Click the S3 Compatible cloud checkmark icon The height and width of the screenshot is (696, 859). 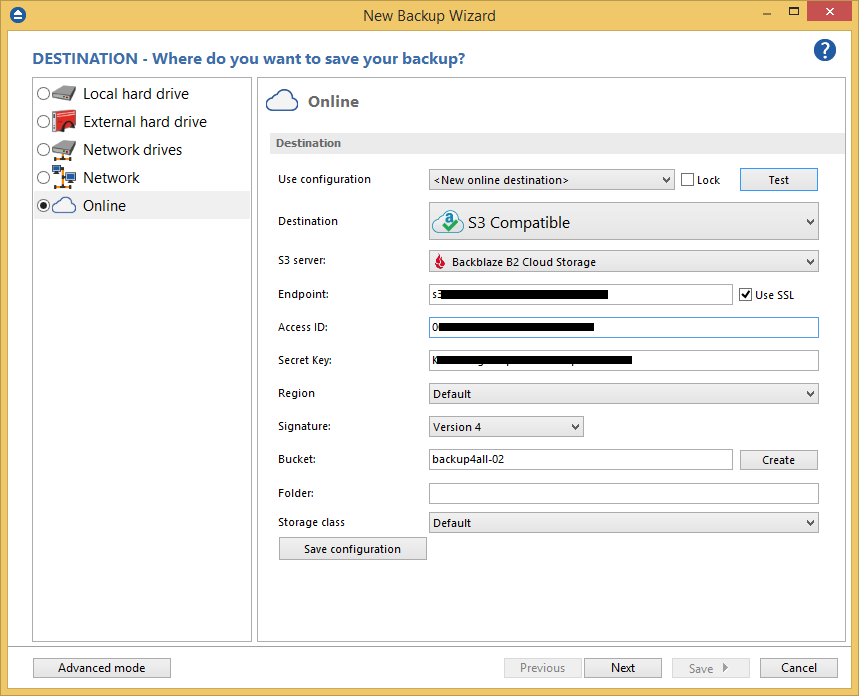(448, 222)
